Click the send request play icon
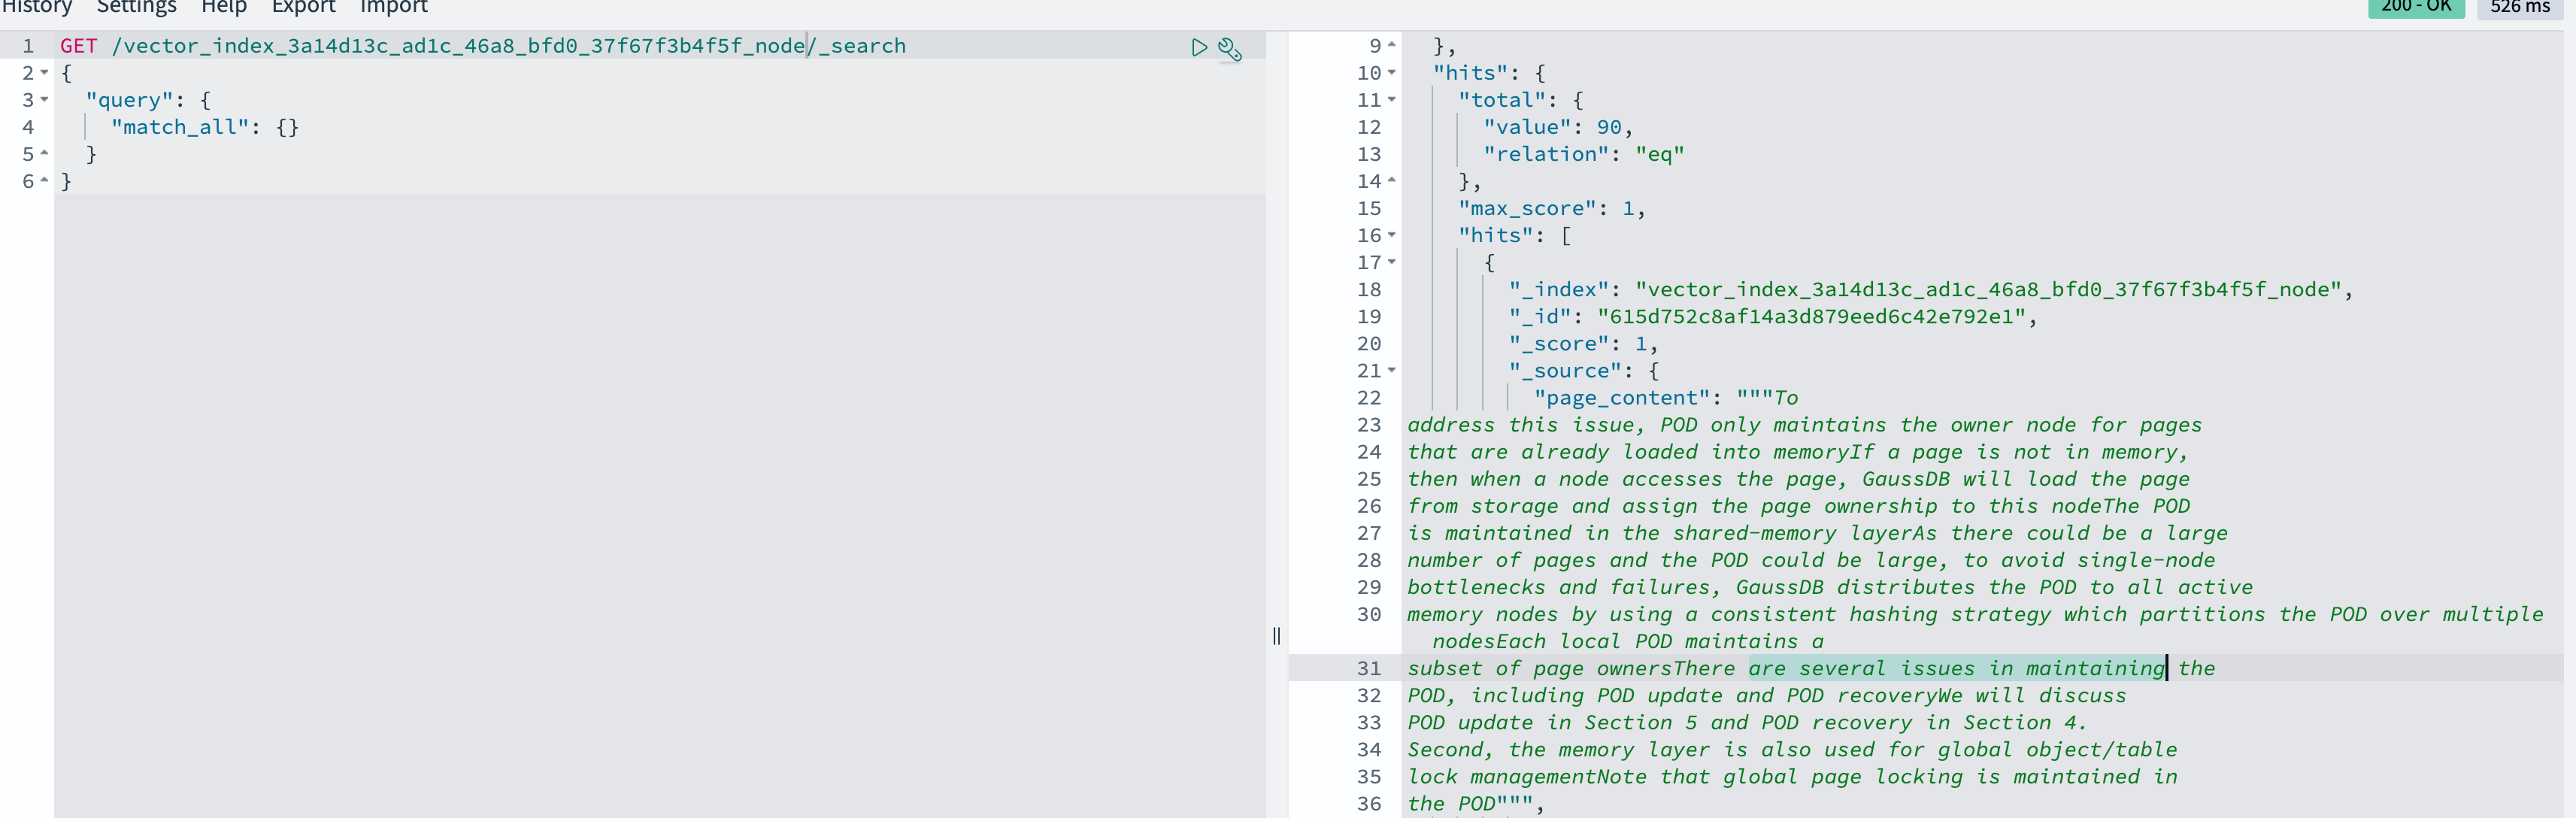 pos(1199,47)
